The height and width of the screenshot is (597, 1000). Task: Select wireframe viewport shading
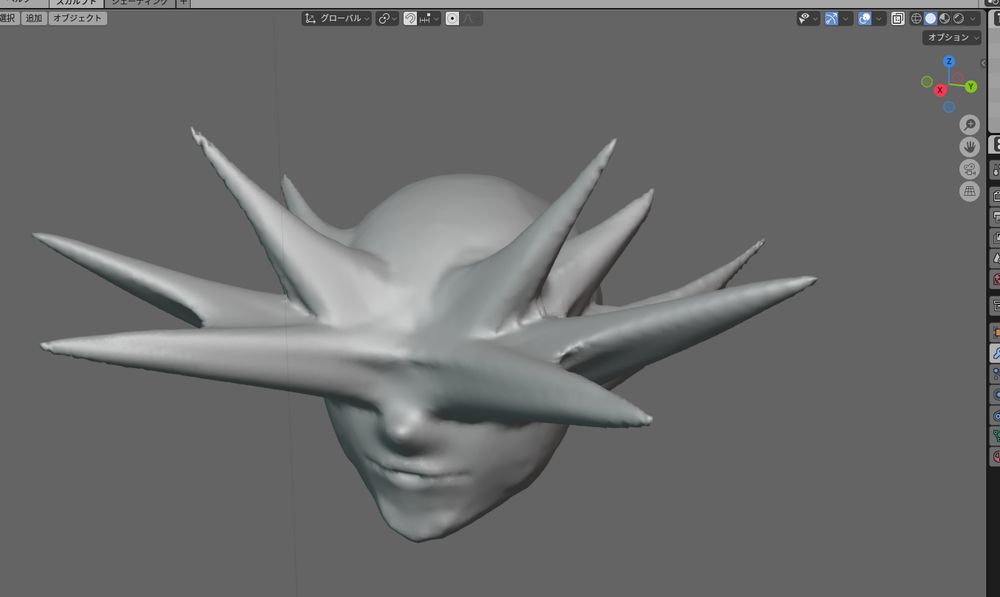pos(915,18)
